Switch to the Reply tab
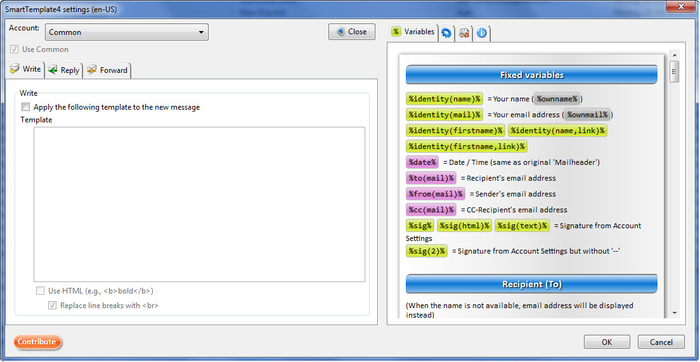This screenshot has width=700, height=362. point(64,70)
